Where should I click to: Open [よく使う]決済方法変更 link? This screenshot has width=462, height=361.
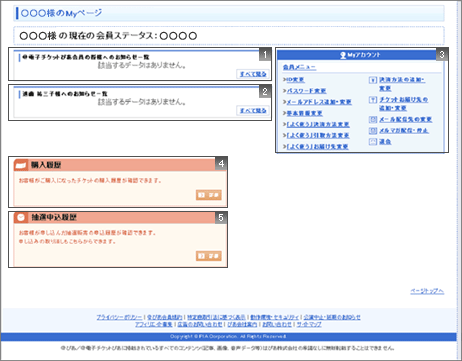point(318,124)
